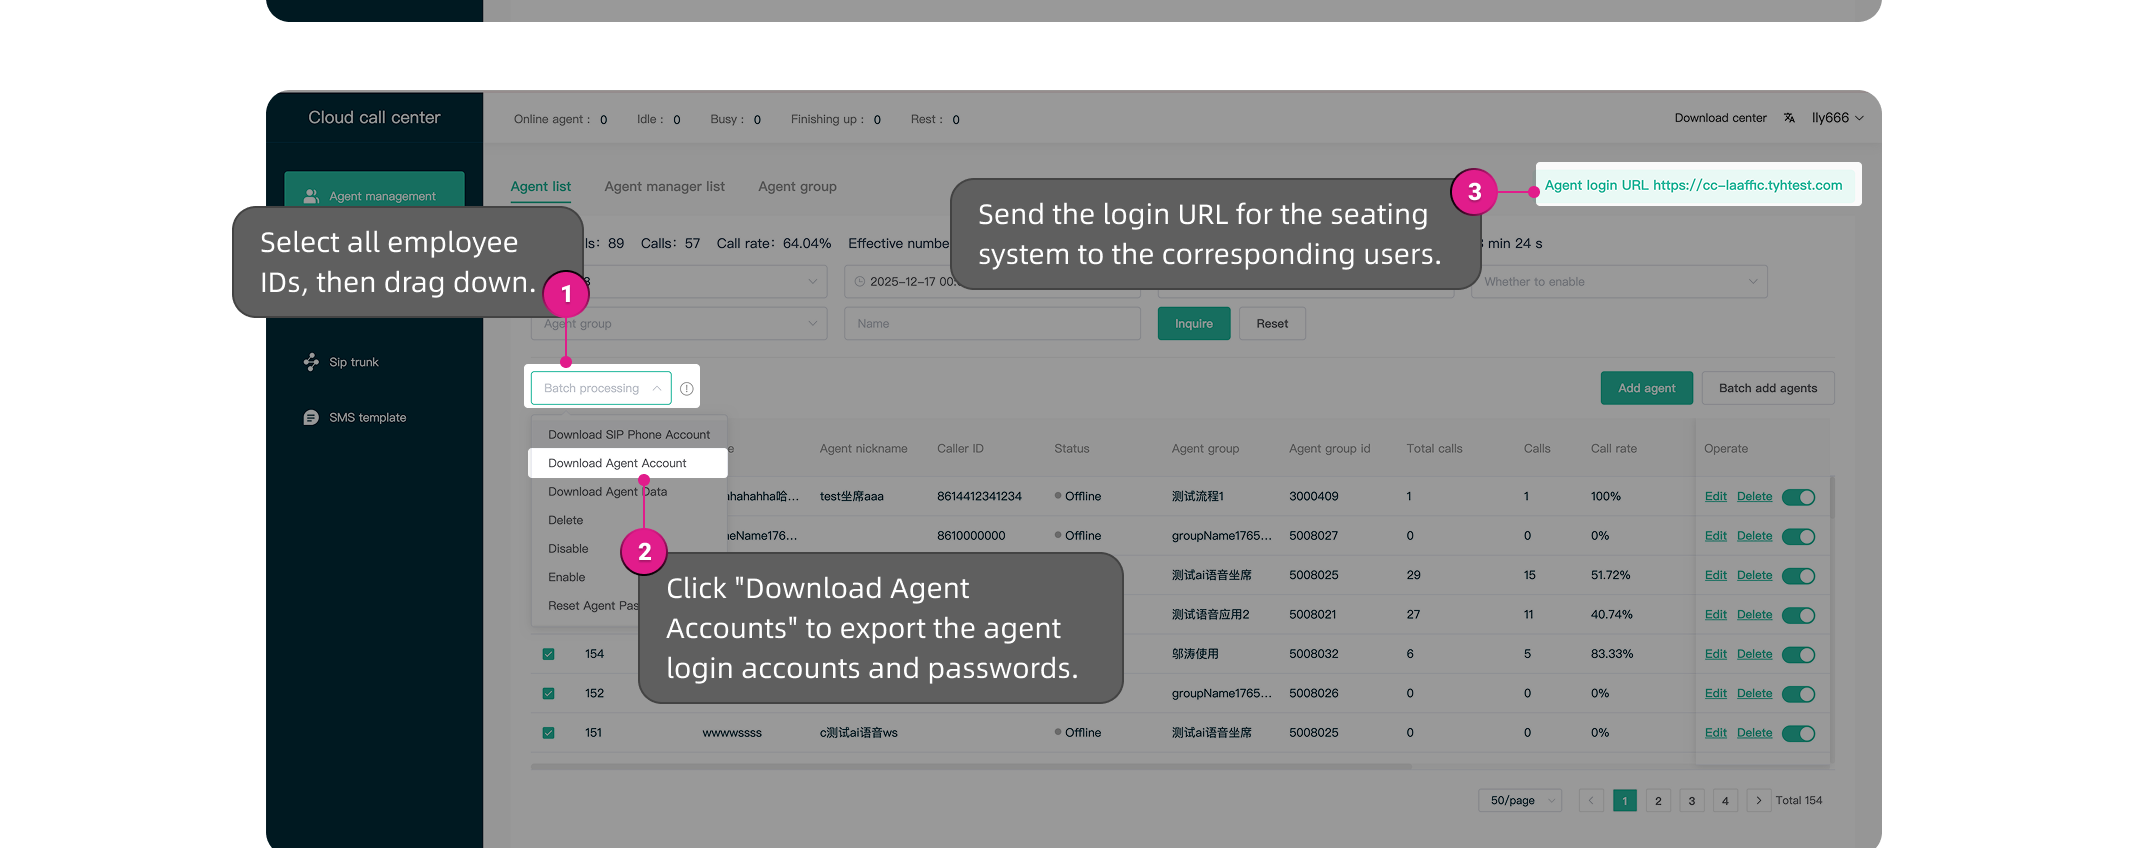Click the info icon beside Batch processing

tap(687, 389)
